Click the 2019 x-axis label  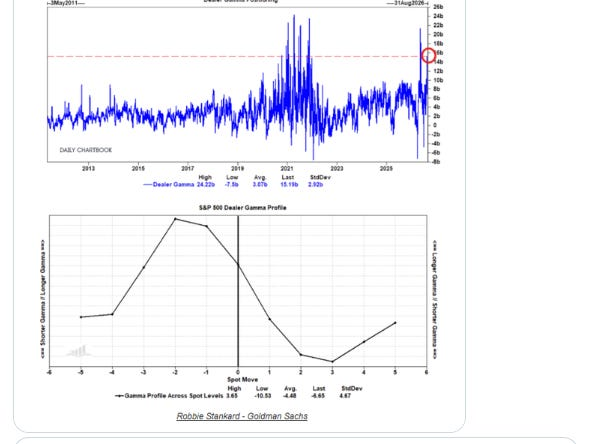tap(238, 168)
